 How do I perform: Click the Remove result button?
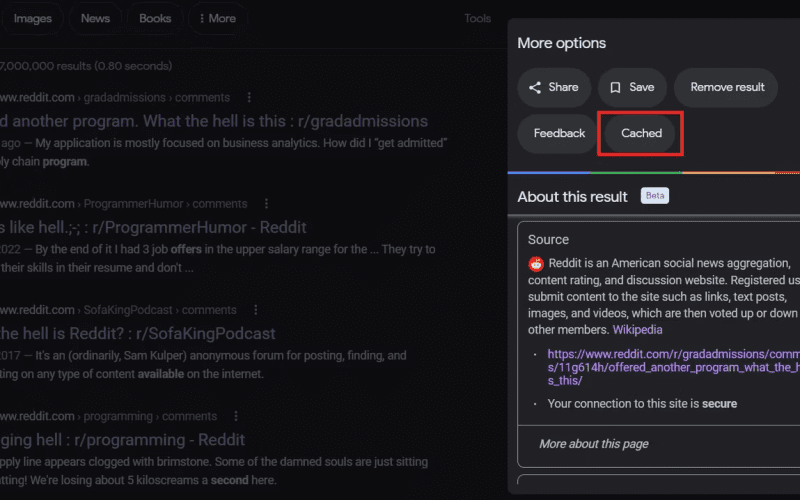[x=726, y=87]
